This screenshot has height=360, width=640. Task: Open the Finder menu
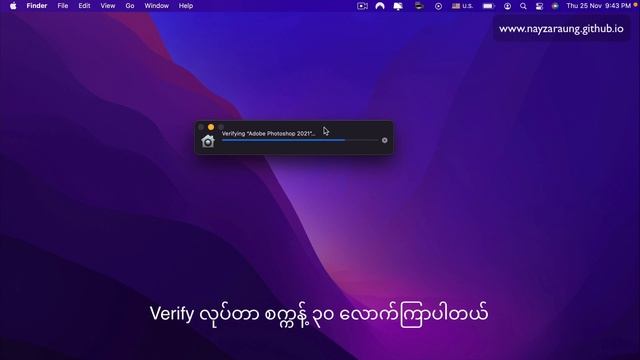37,6
